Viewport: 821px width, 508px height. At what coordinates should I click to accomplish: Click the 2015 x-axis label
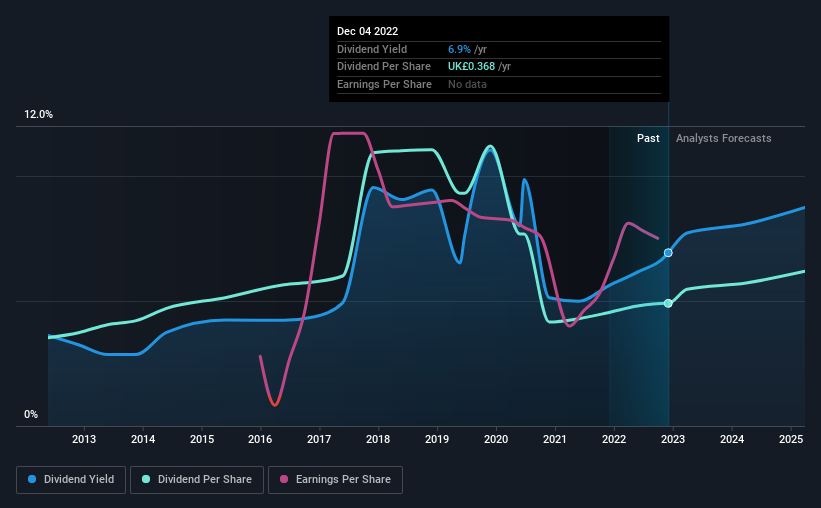202,439
